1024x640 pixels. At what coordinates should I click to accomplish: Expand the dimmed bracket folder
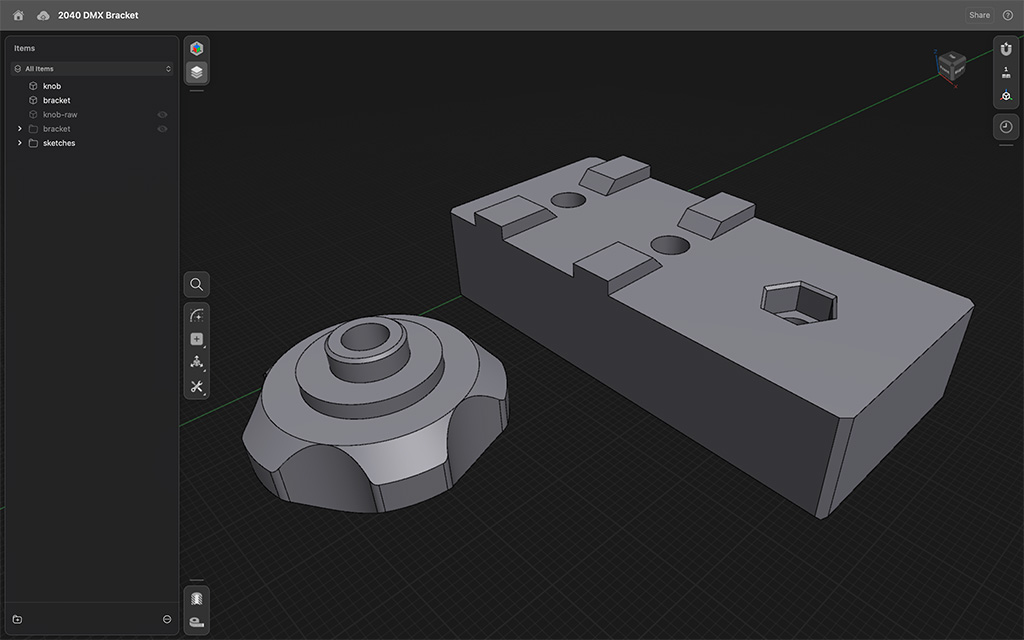(x=20, y=129)
